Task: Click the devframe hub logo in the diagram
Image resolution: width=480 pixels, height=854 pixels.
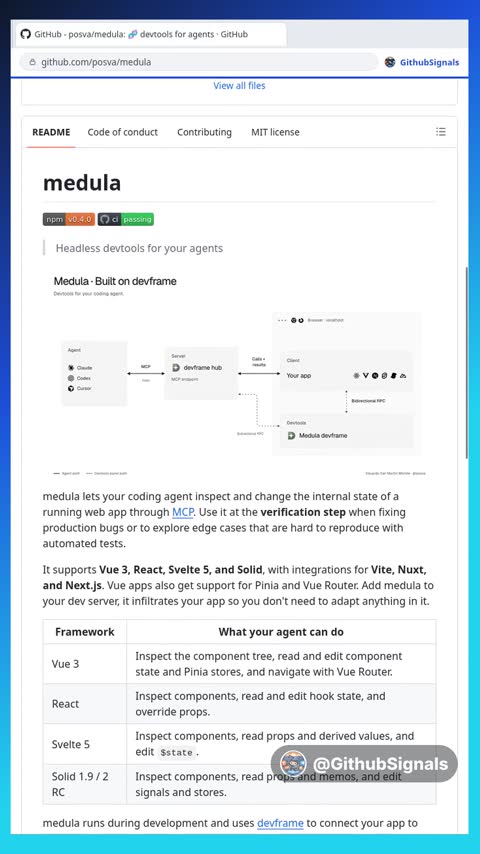Action: (176, 368)
